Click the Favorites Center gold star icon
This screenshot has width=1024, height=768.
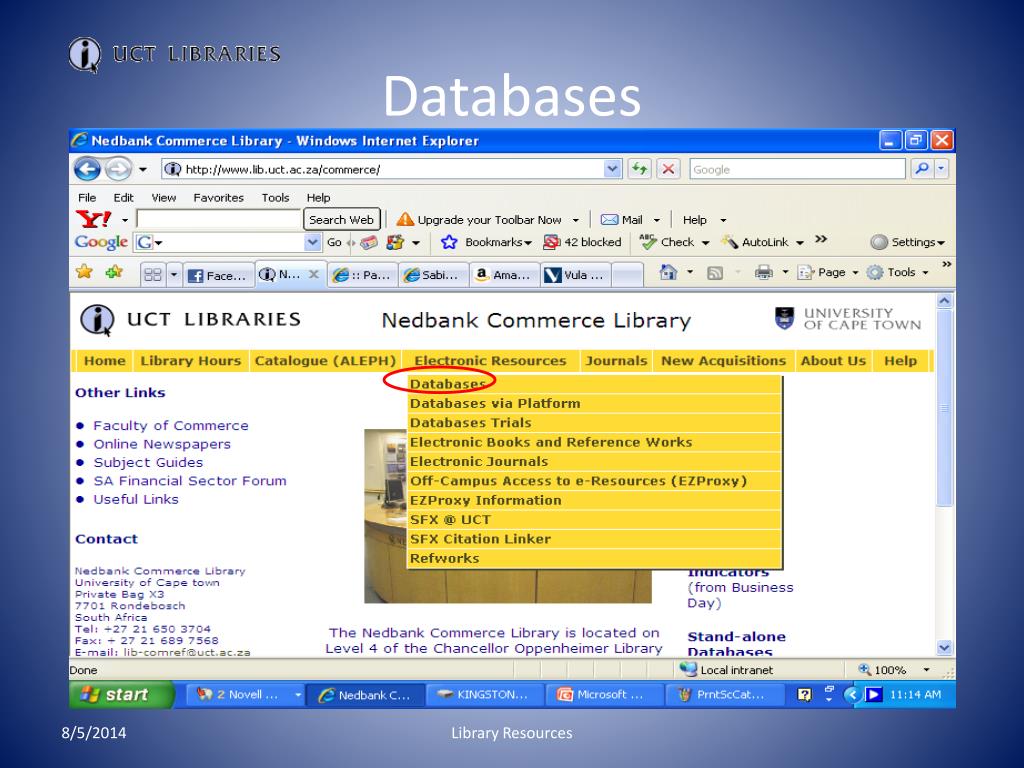[84, 271]
